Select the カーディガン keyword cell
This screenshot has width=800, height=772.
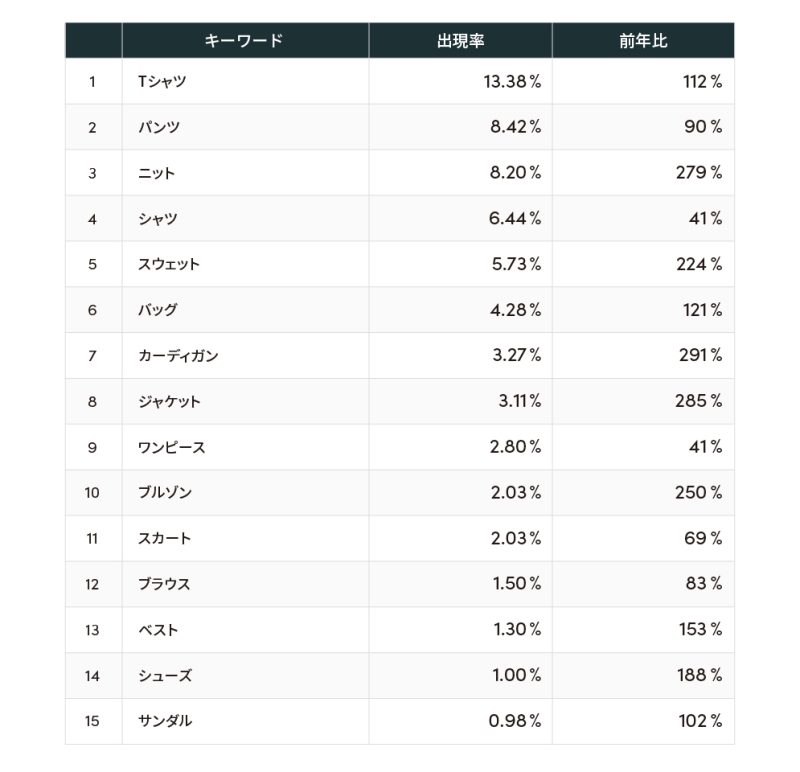pyautogui.click(x=178, y=356)
